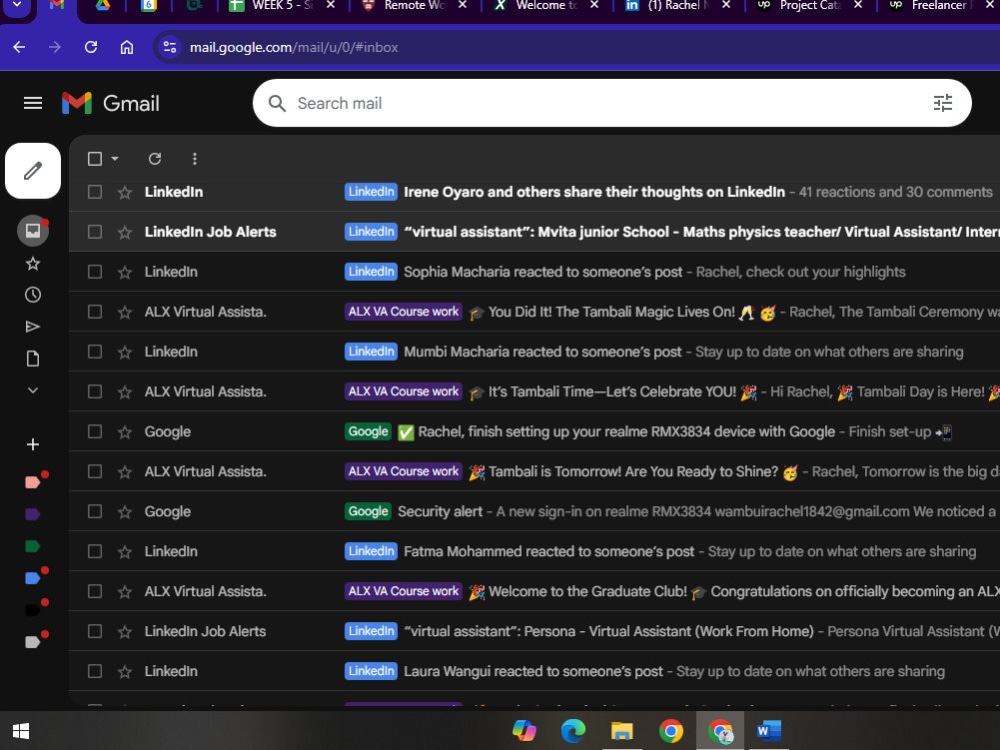Open File Explorer from the taskbar
The height and width of the screenshot is (750, 1000).
tap(622, 731)
